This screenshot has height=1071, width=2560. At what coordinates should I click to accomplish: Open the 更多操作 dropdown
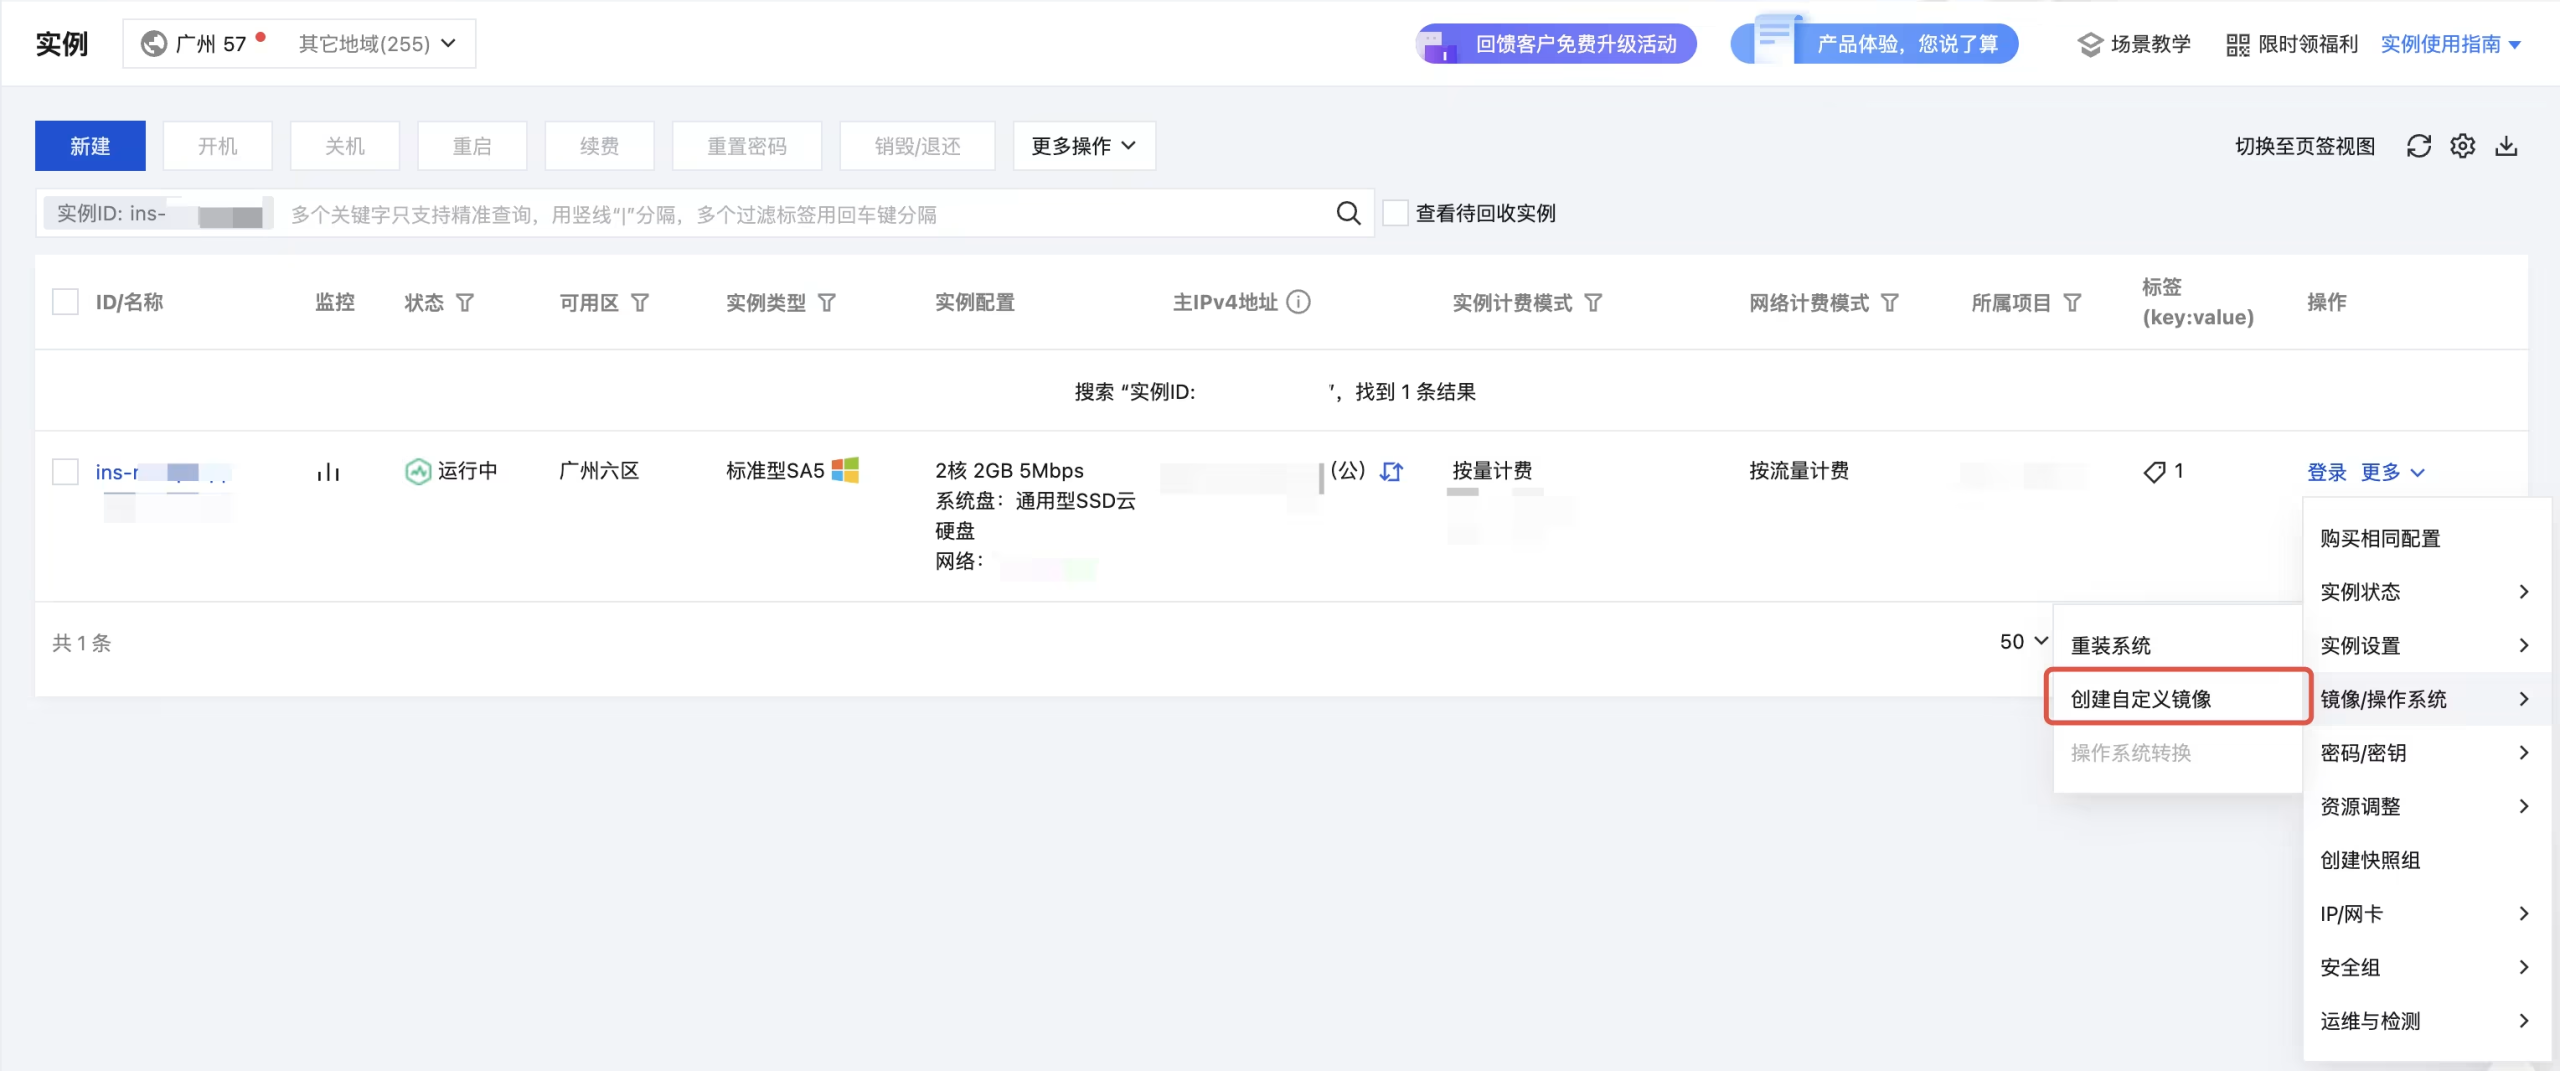point(1084,146)
